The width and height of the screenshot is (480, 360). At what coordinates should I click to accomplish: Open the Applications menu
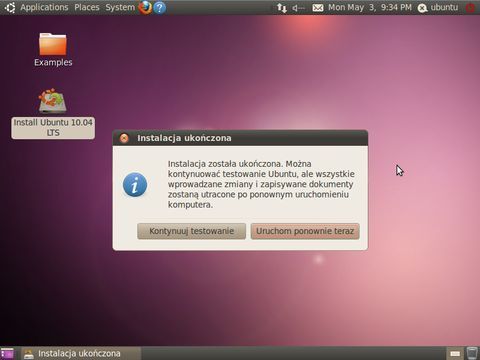point(44,7)
